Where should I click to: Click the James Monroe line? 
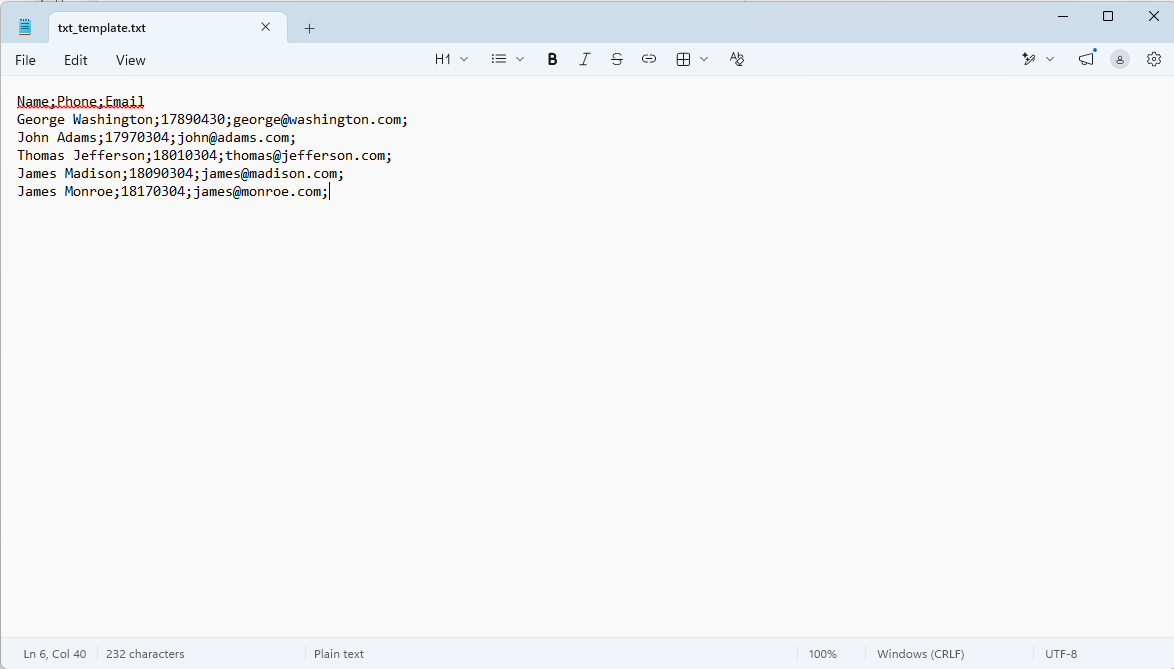173,192
